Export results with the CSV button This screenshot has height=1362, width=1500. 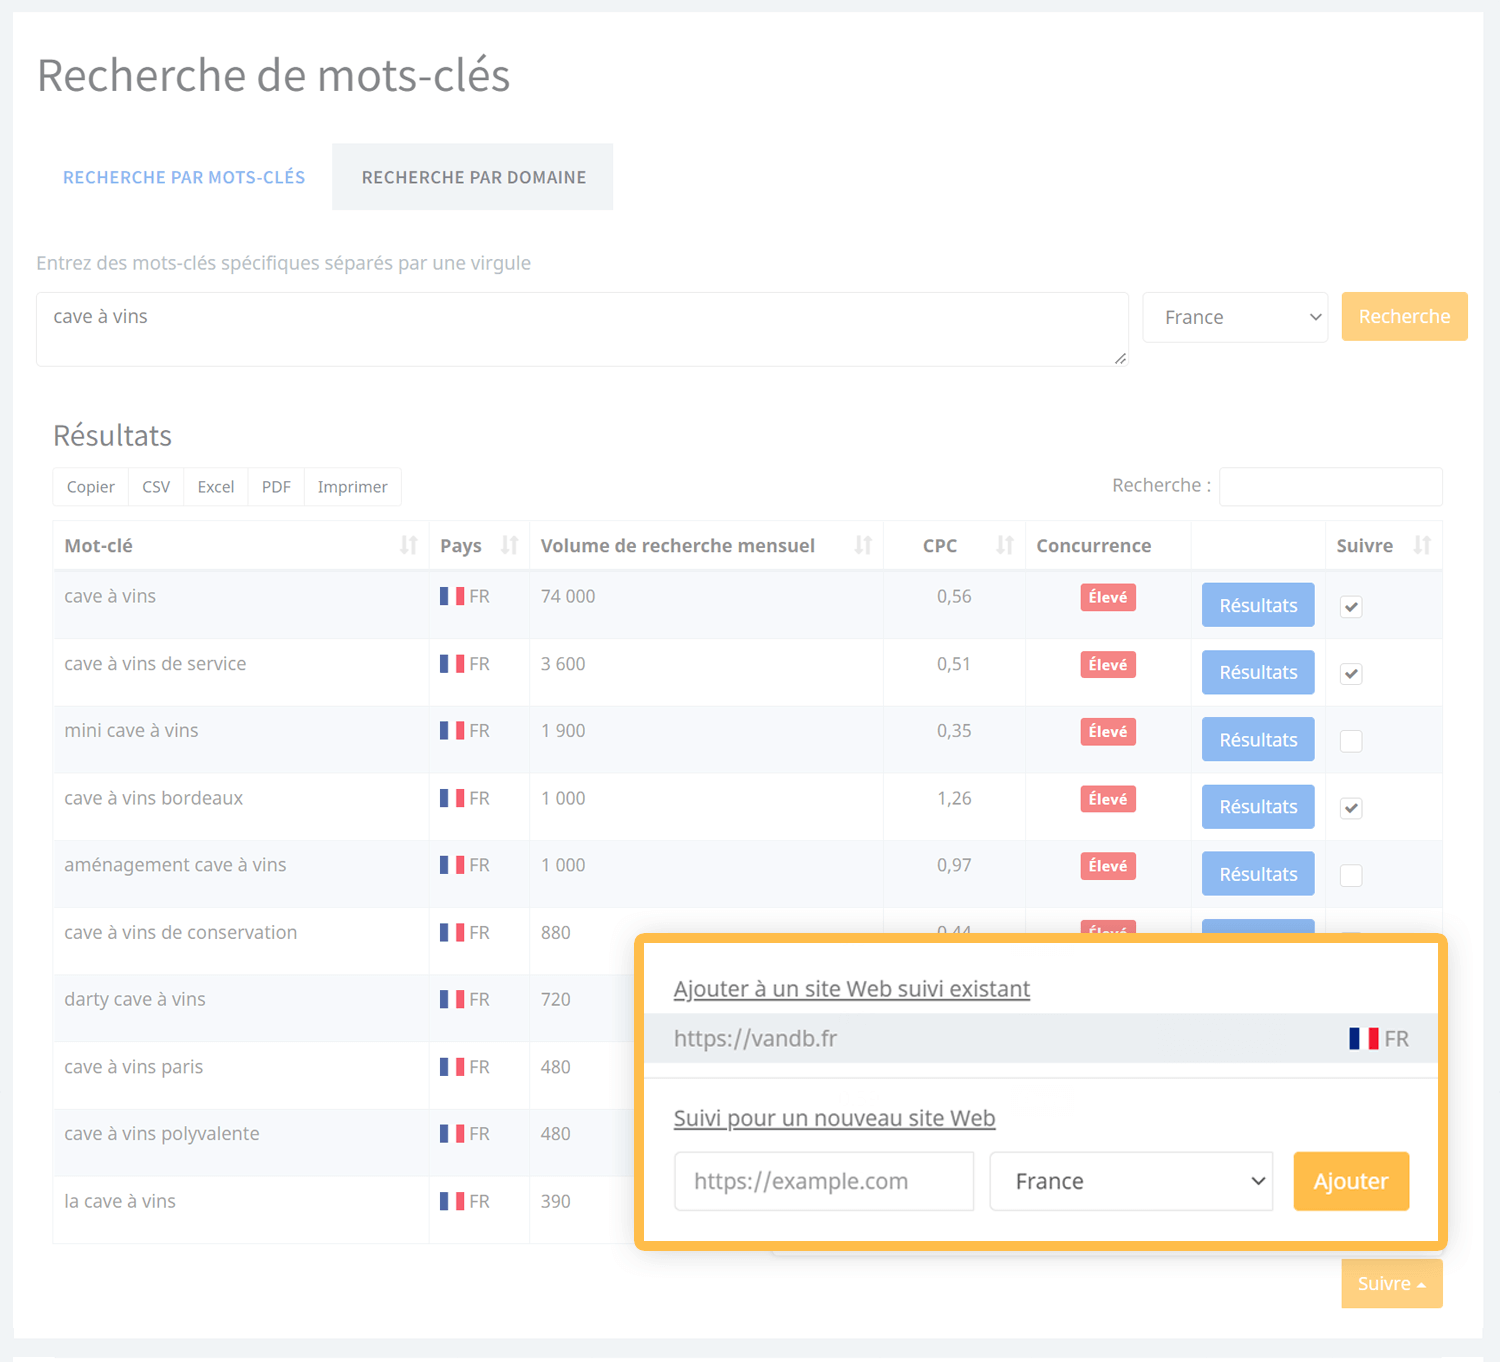point(156,487)
